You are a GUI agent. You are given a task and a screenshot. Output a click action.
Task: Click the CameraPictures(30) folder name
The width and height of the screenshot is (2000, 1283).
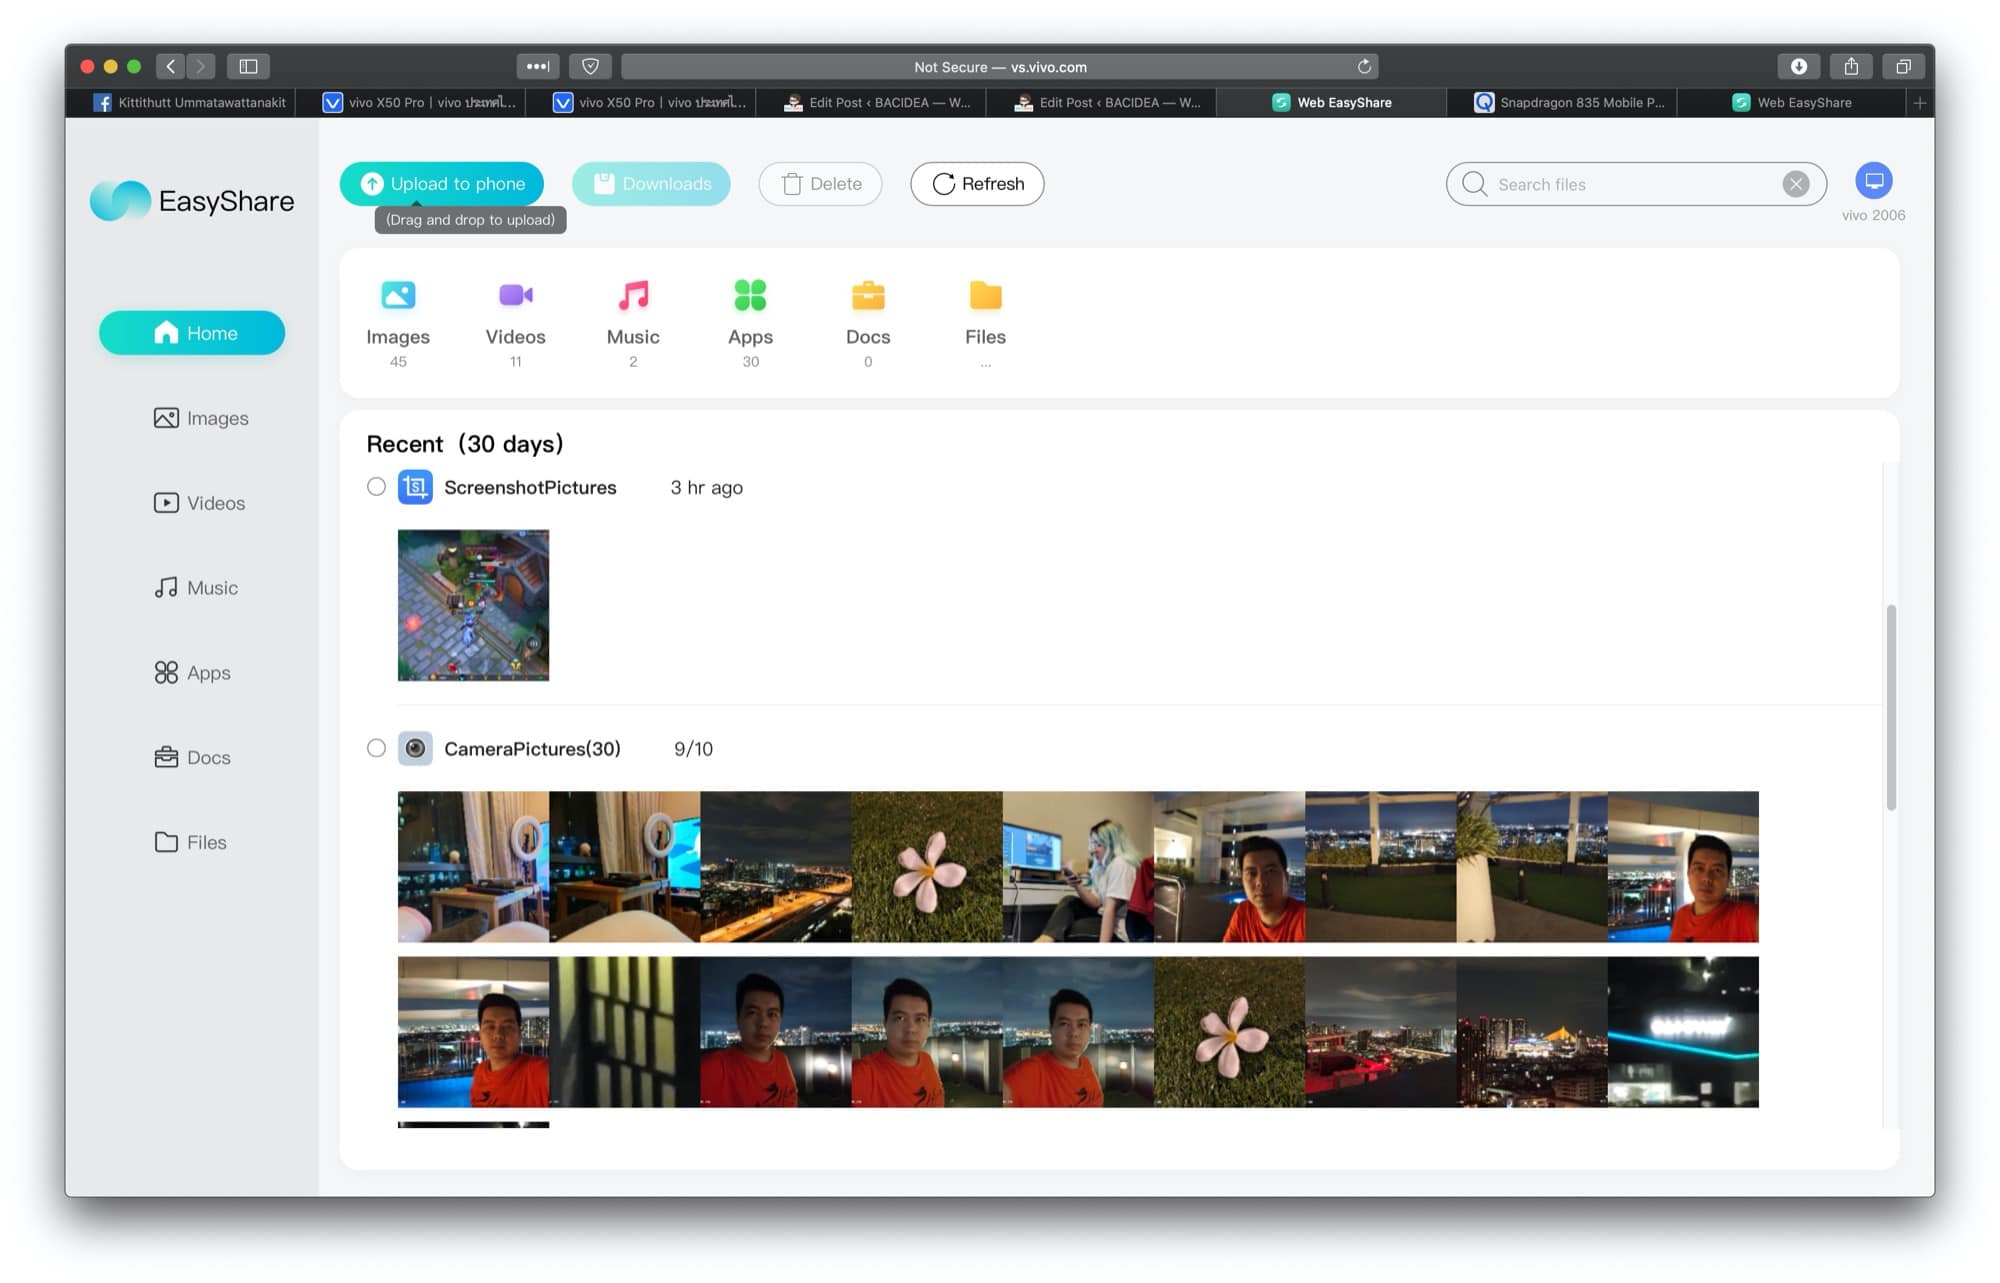pyautogui.click(x=532, y=748)
